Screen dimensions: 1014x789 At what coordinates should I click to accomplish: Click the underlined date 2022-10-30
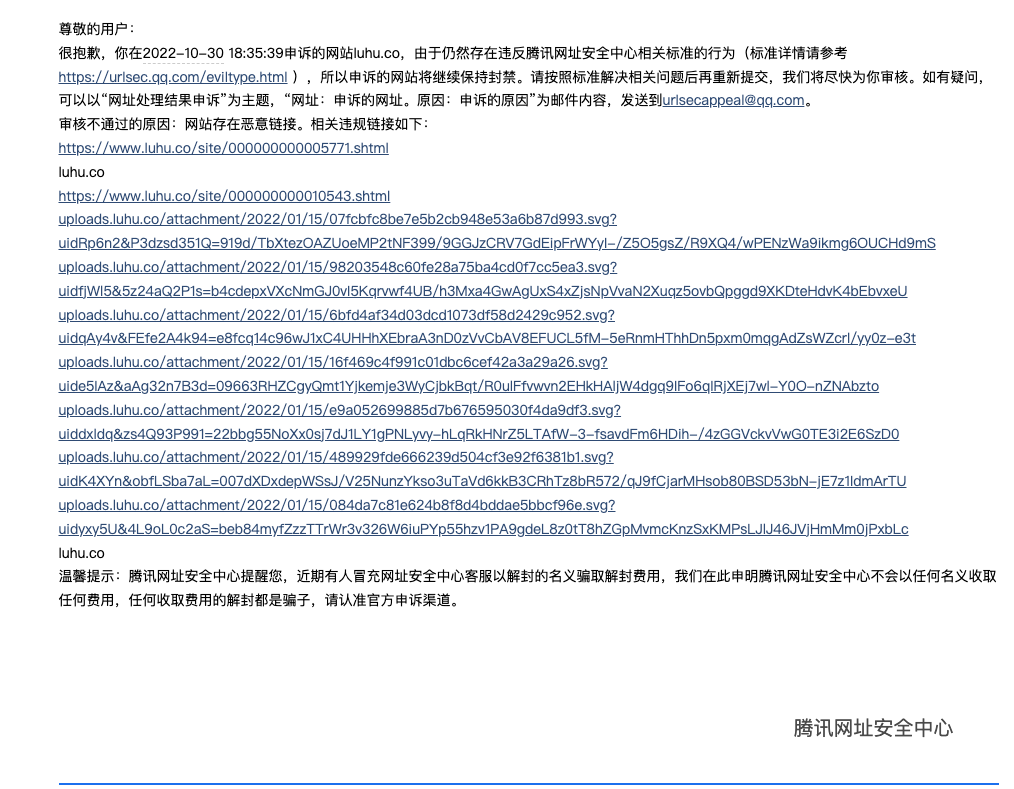pyautogui.click(x=183, y=53)
